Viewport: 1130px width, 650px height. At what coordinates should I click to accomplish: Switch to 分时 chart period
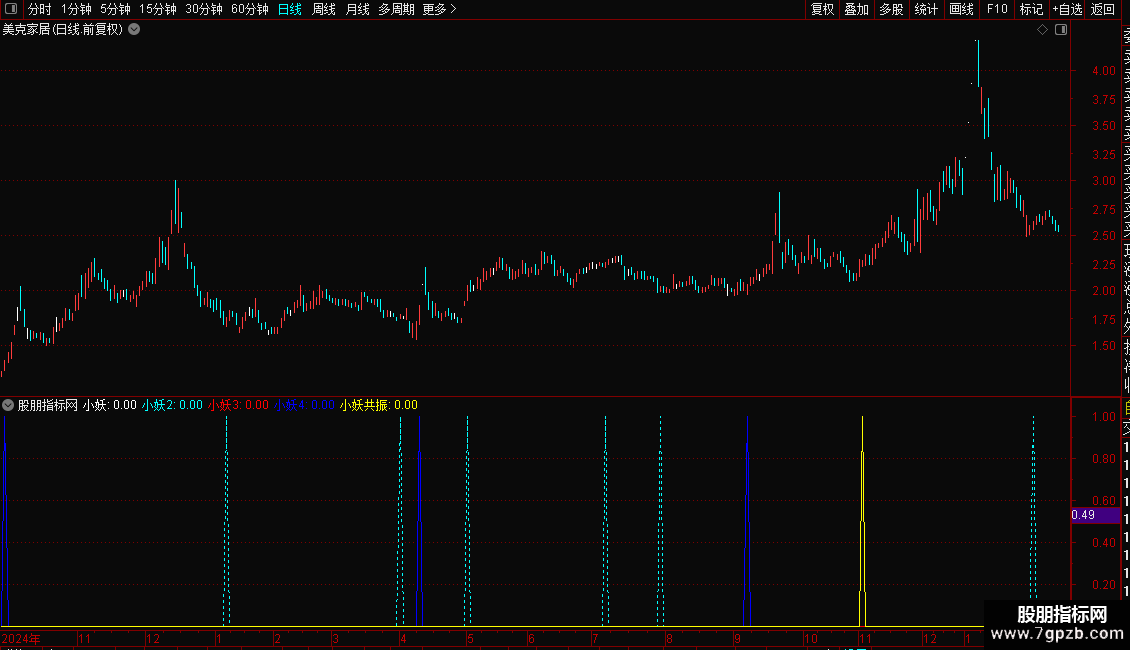(x=40, y=9)
